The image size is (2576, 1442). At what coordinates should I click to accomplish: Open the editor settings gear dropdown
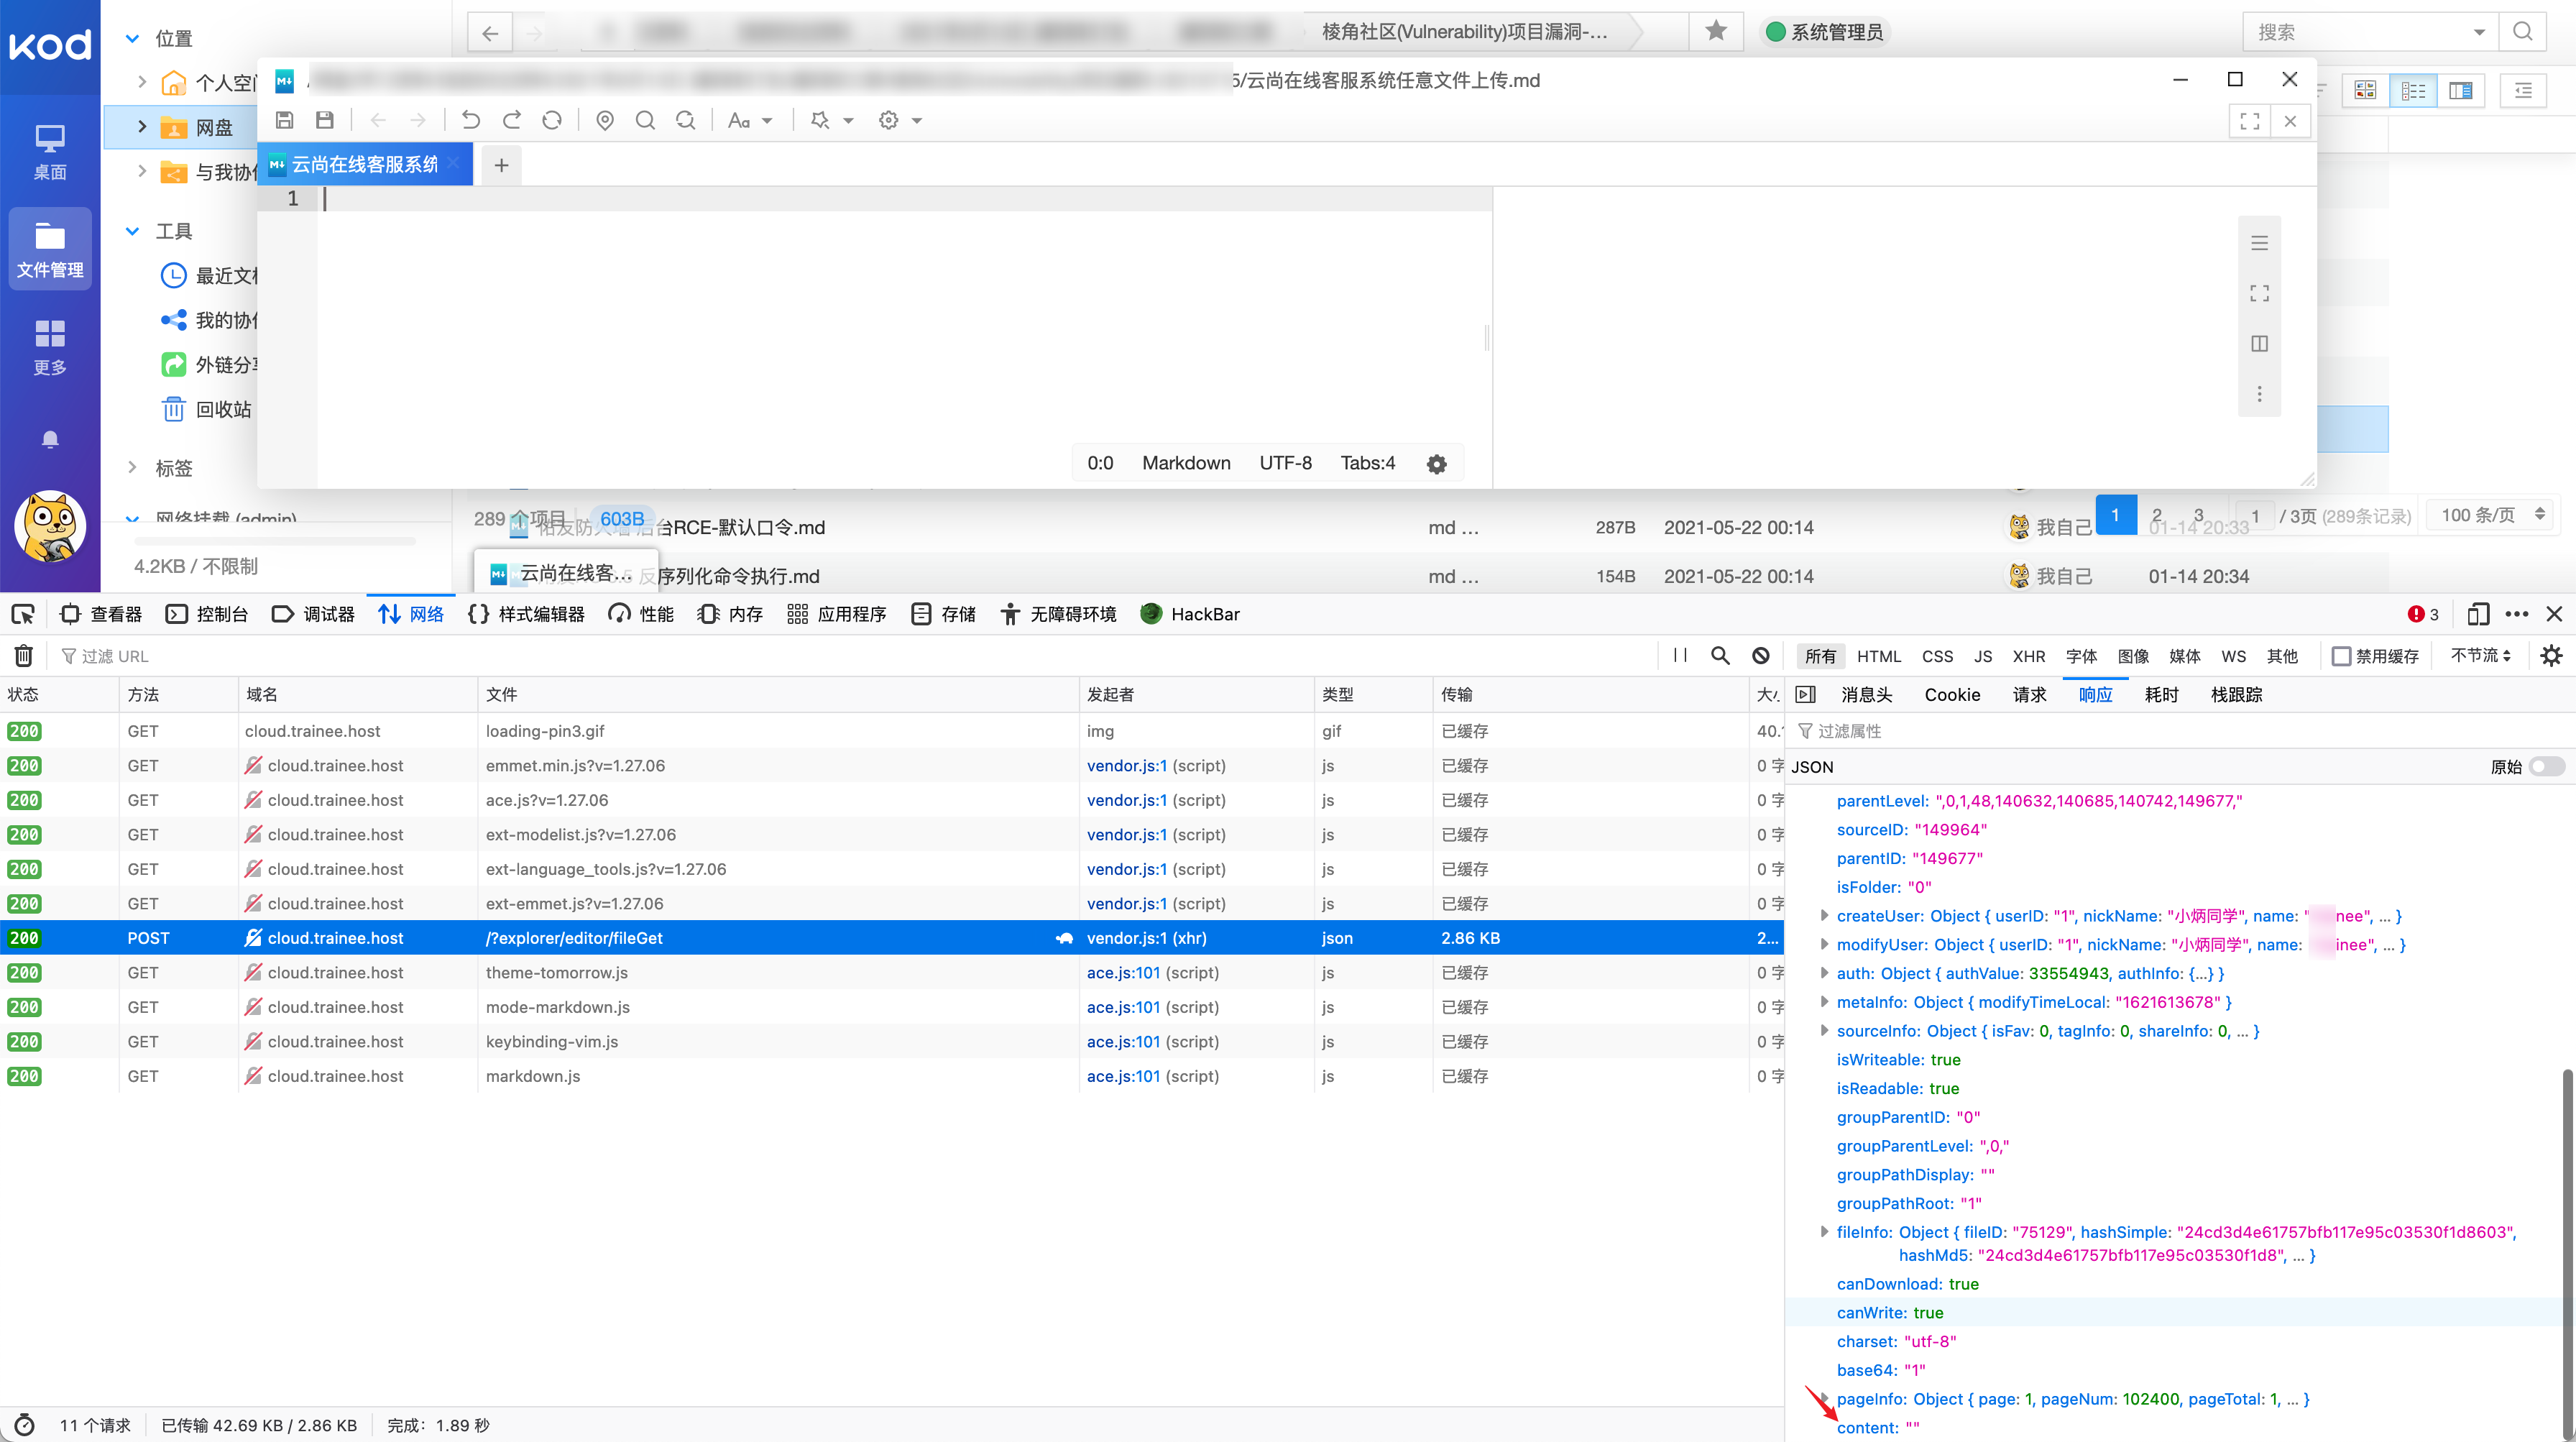(899, 120)
